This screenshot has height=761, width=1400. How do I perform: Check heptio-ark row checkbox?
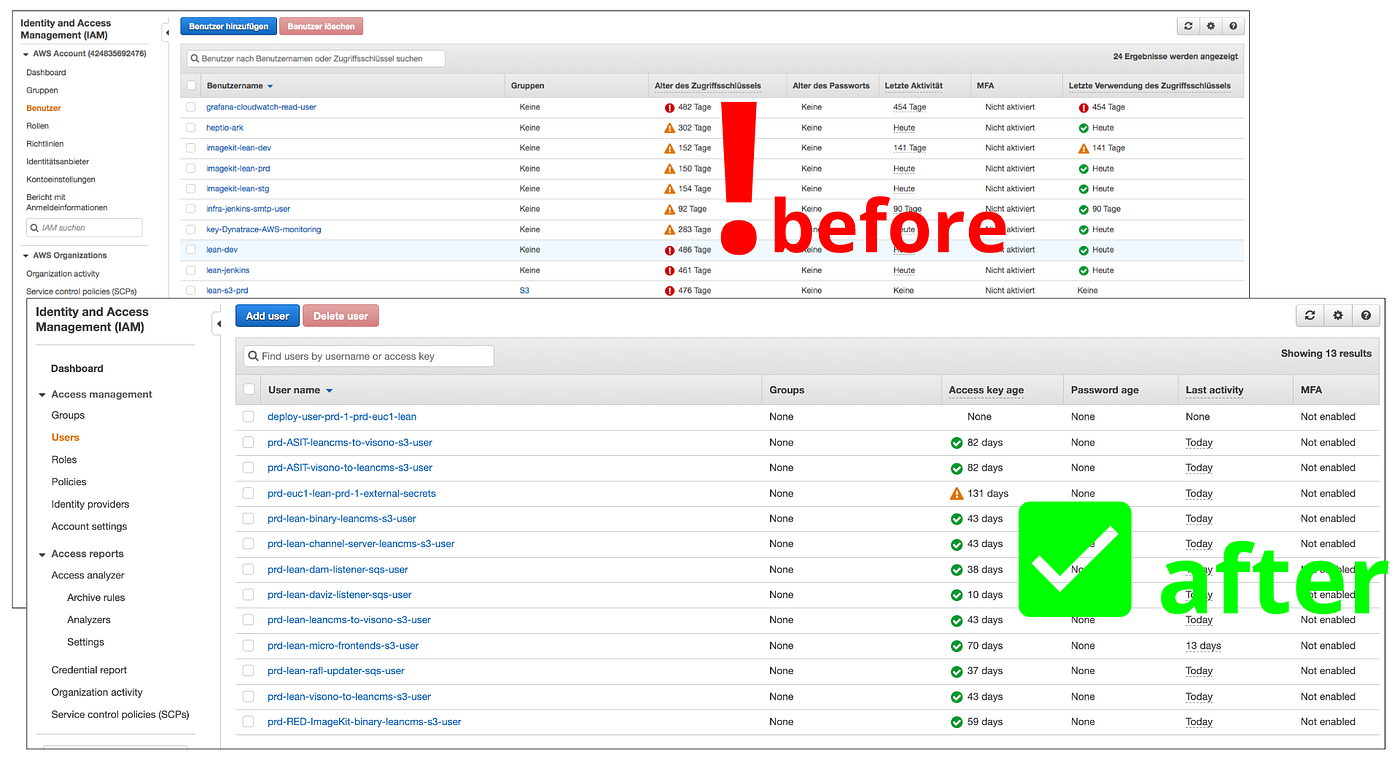pyautogui.click(x=191, y=128)
